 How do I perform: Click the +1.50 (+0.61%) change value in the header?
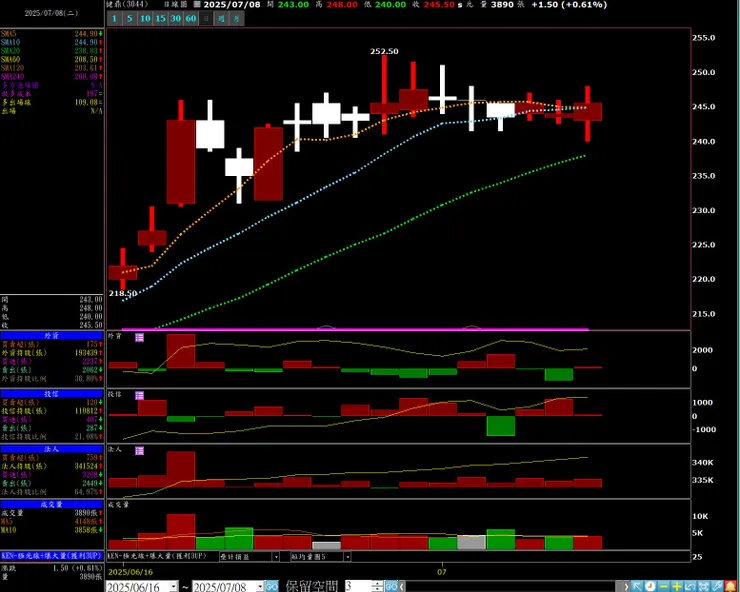click(x=569, y=5)
